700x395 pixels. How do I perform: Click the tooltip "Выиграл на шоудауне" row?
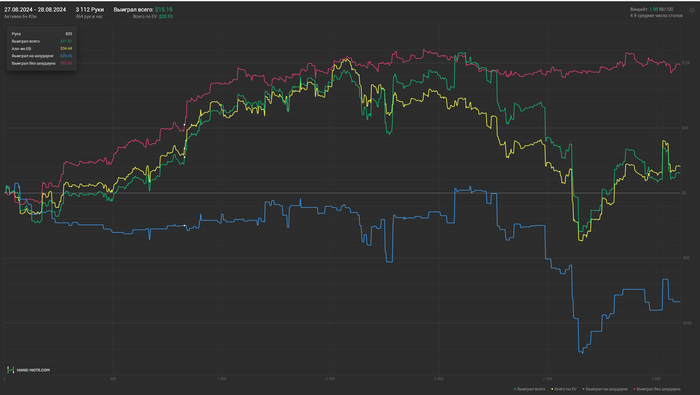[42, 56]
